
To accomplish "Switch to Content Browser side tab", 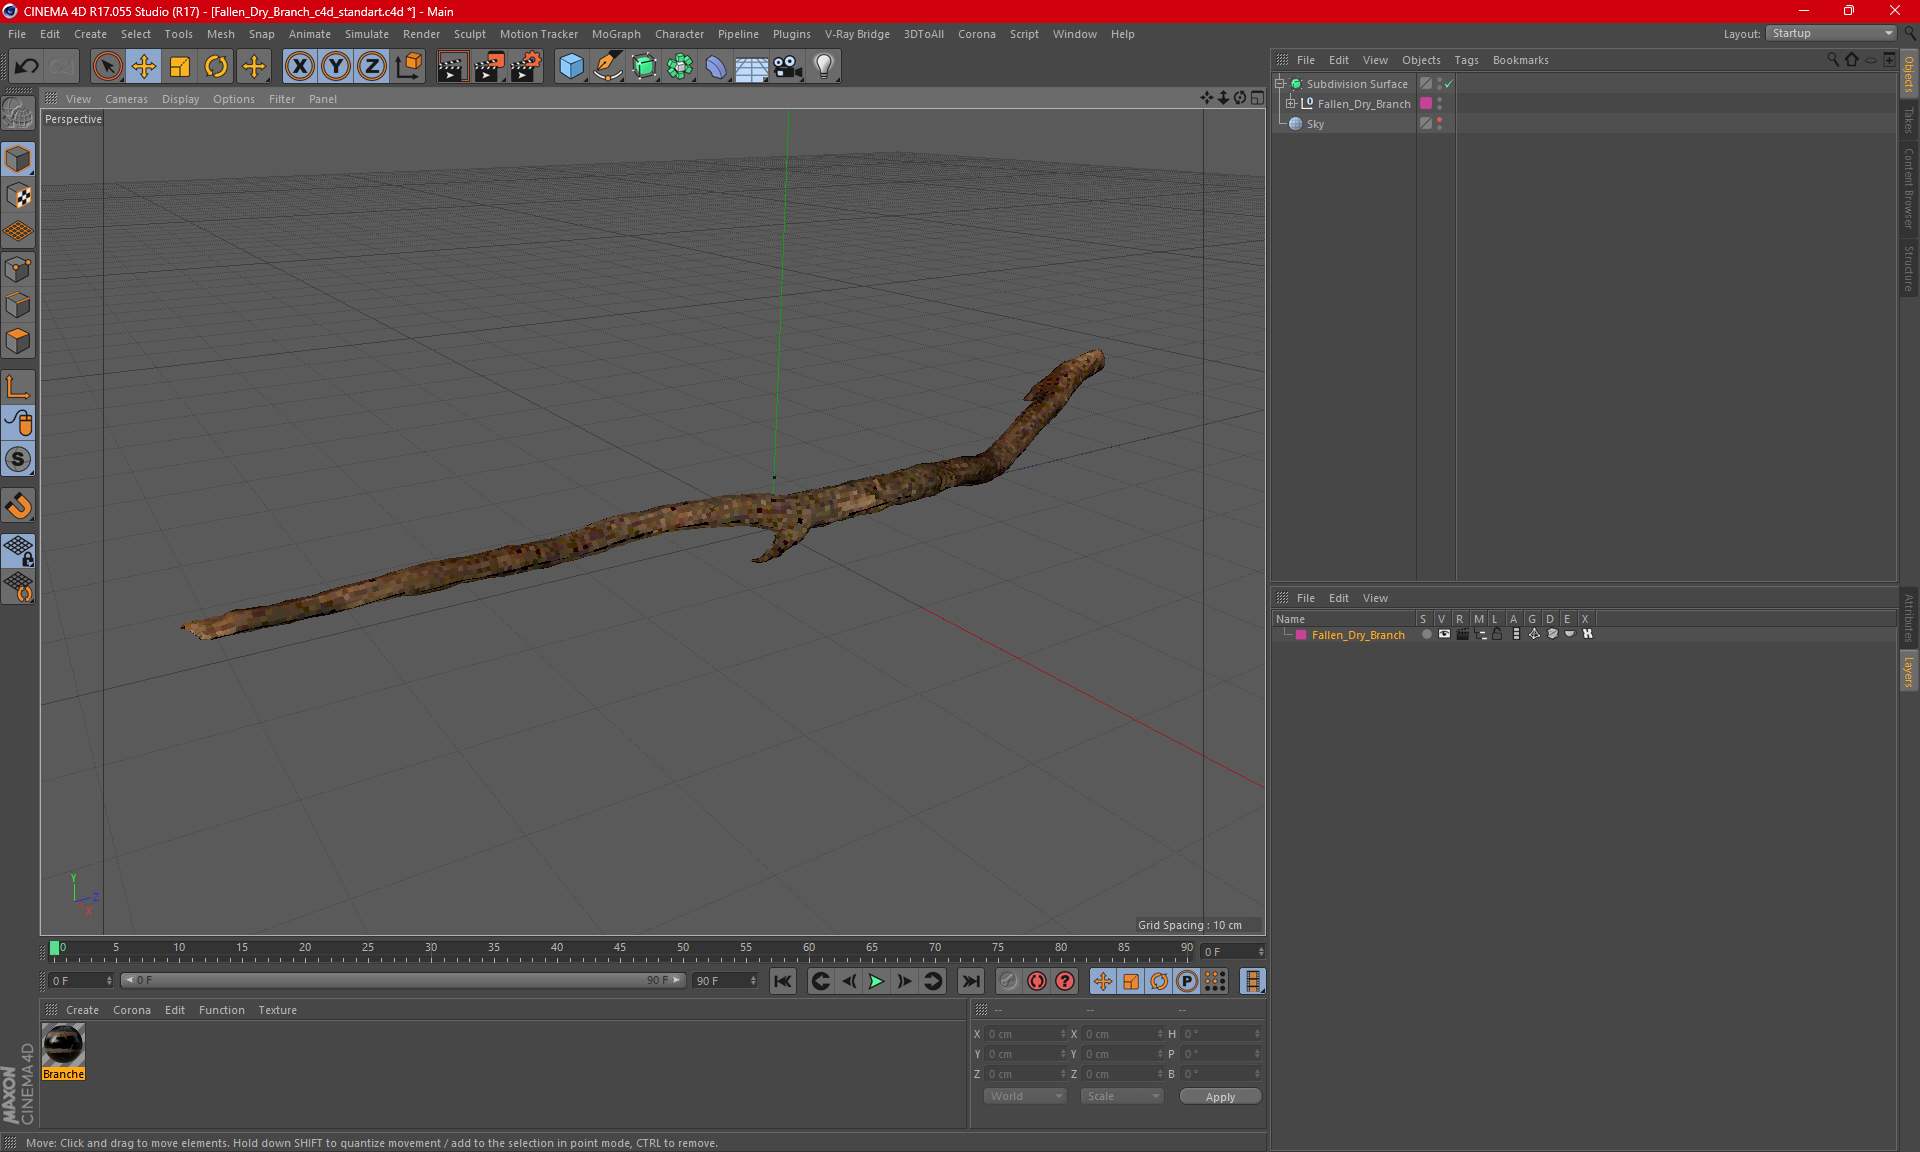I will pos(1909,188).
